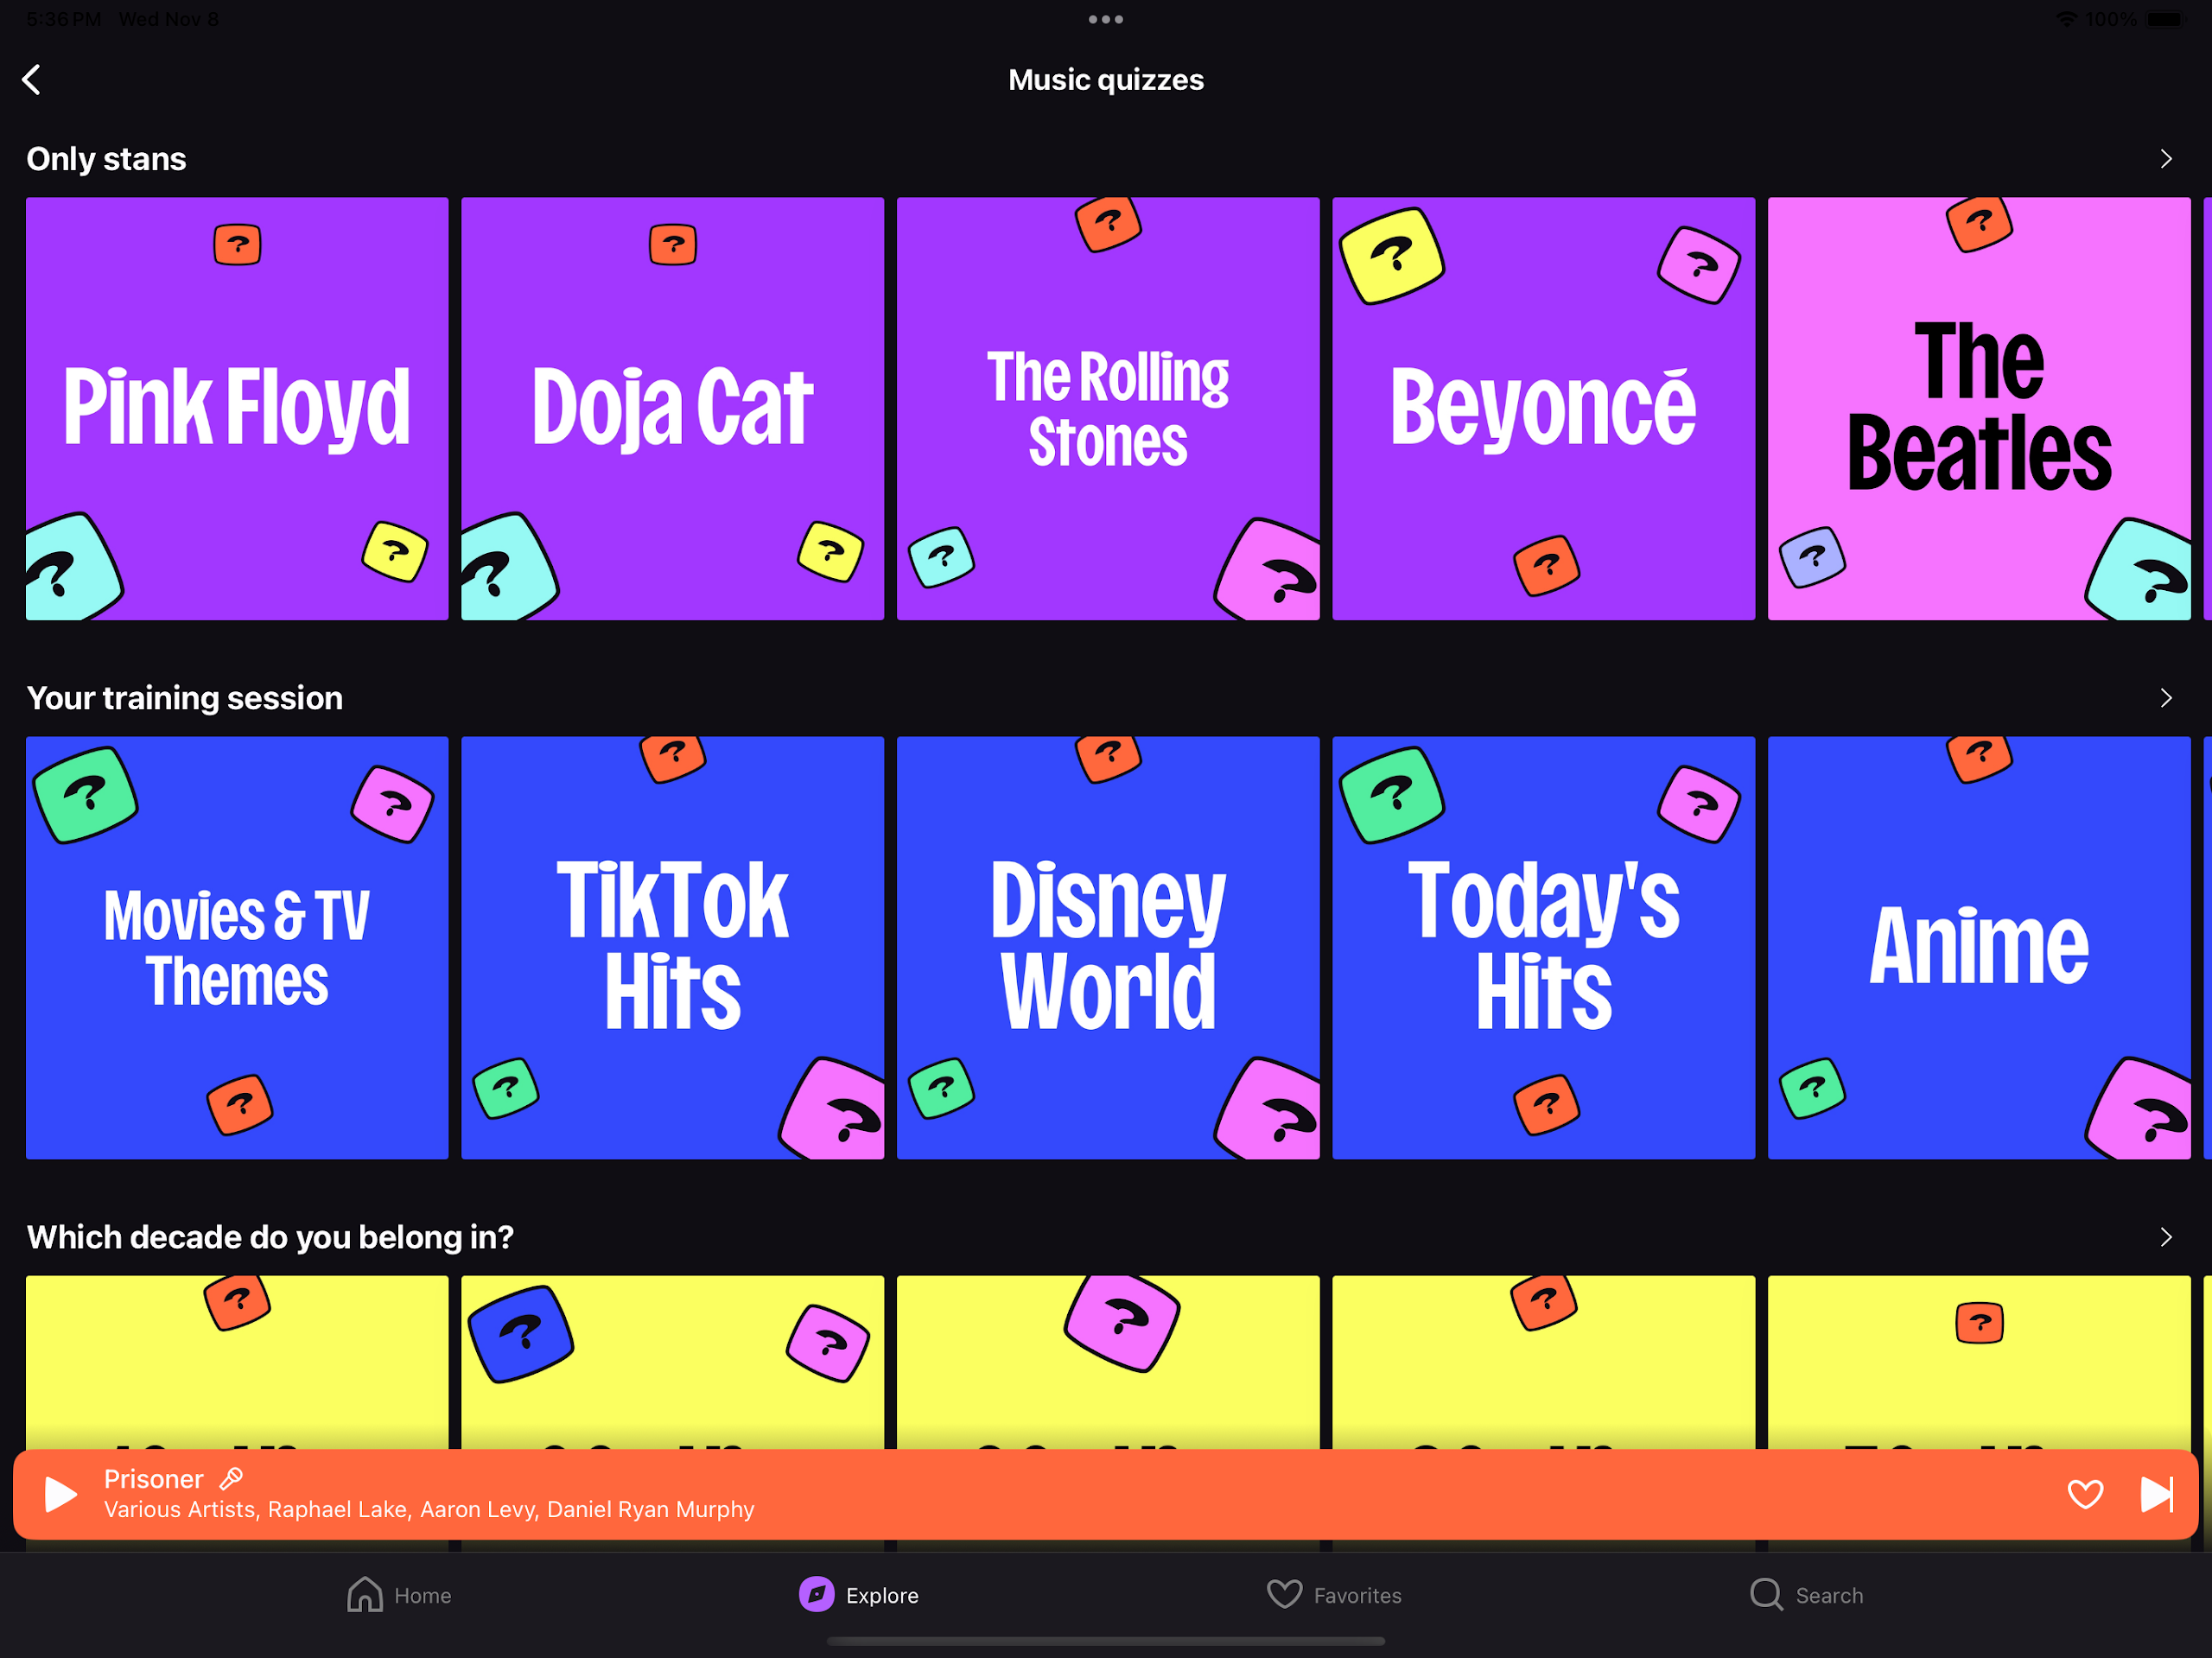The height and width of the screenshot is (1658, 2212).
Task: Select the Anime quiz card
Action: point(1978,947)
